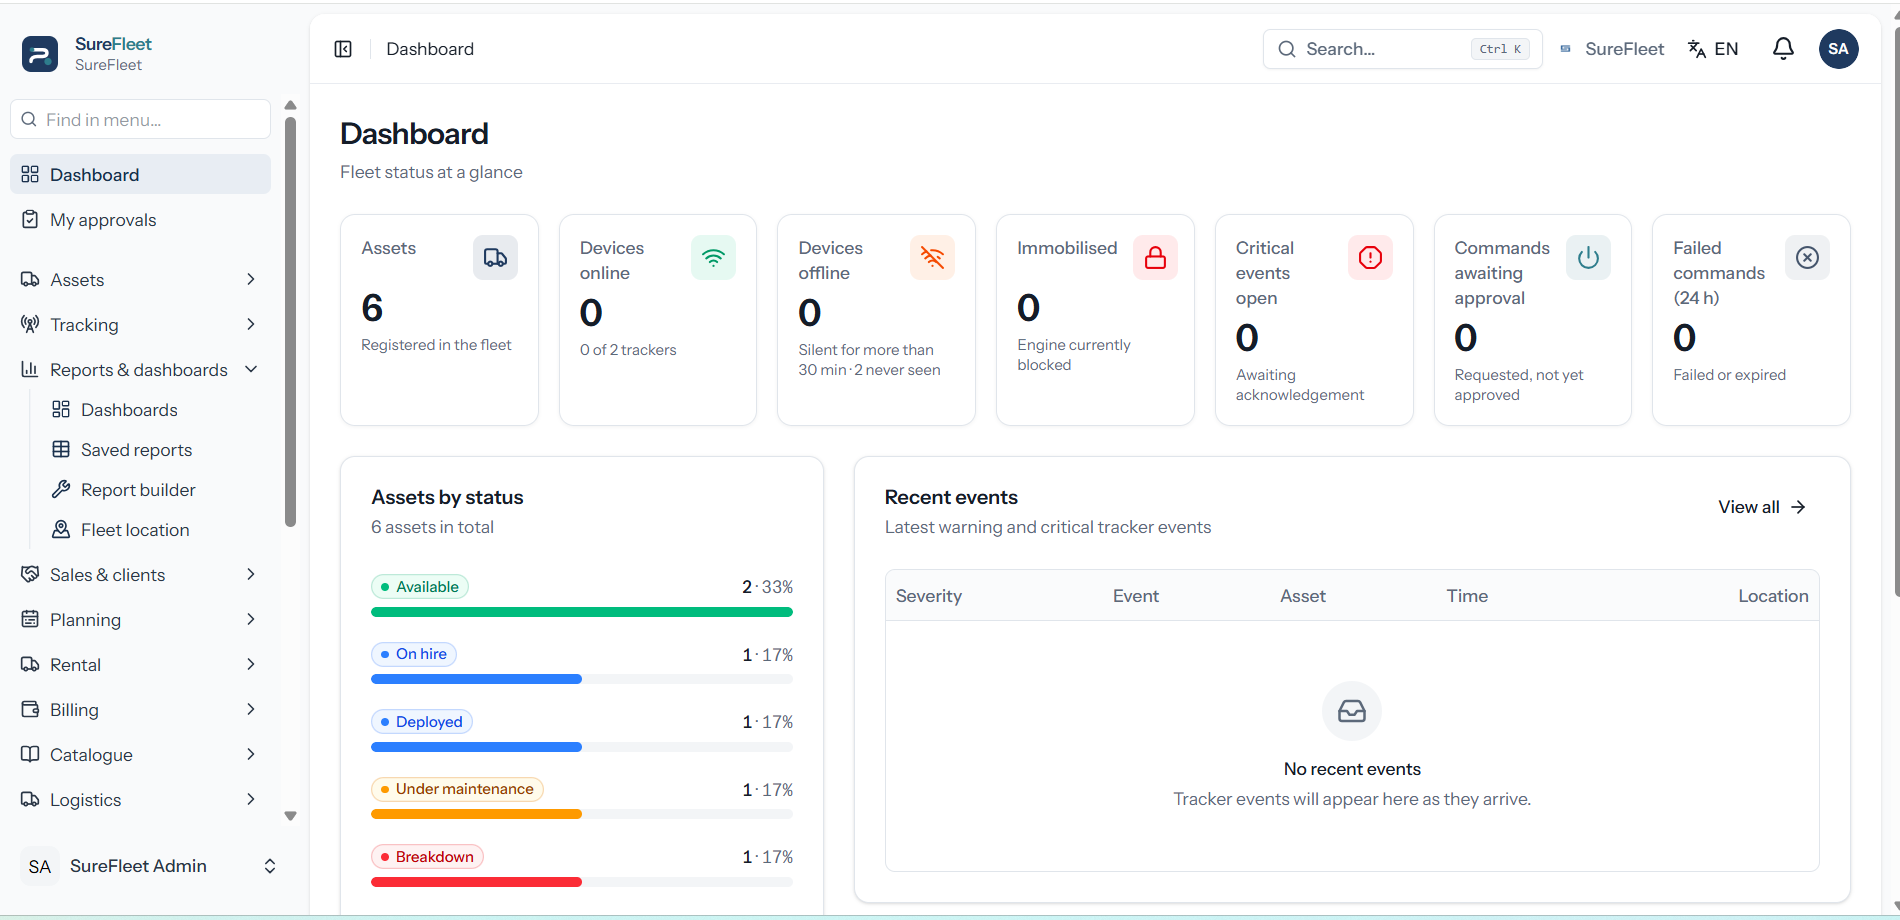Click the Available status progress bar
Image resolution: width=1900 pixels, height=920 pixels.
(582, 612)
